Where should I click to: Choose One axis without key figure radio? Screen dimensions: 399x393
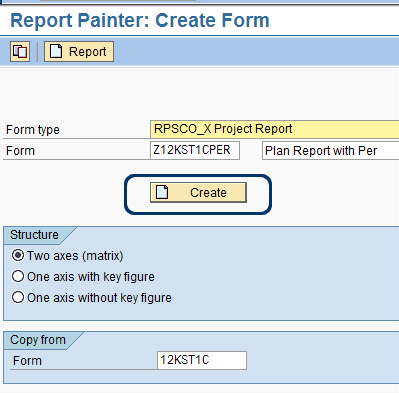(18, 298)
